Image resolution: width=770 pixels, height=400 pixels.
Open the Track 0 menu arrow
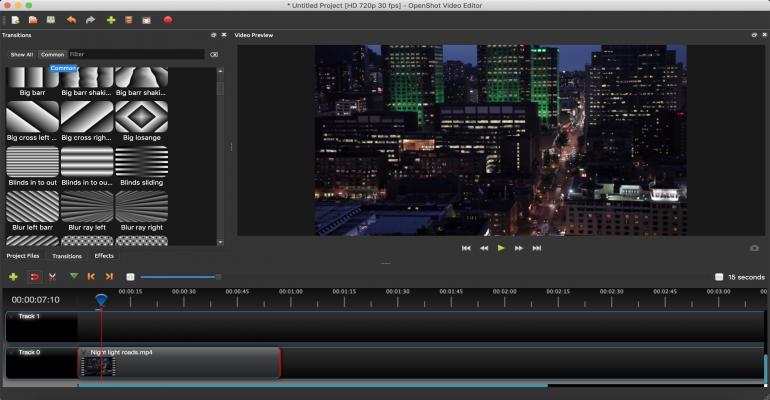click(x=11, y=352)
